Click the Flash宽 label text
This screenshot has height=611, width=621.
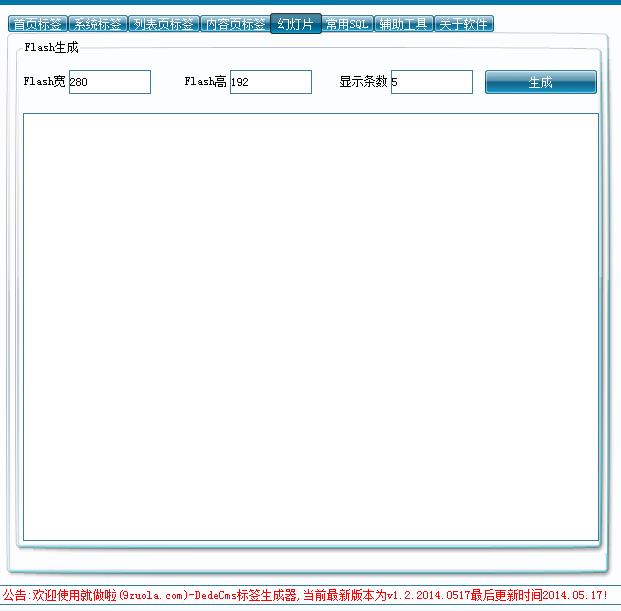point(44,82)
